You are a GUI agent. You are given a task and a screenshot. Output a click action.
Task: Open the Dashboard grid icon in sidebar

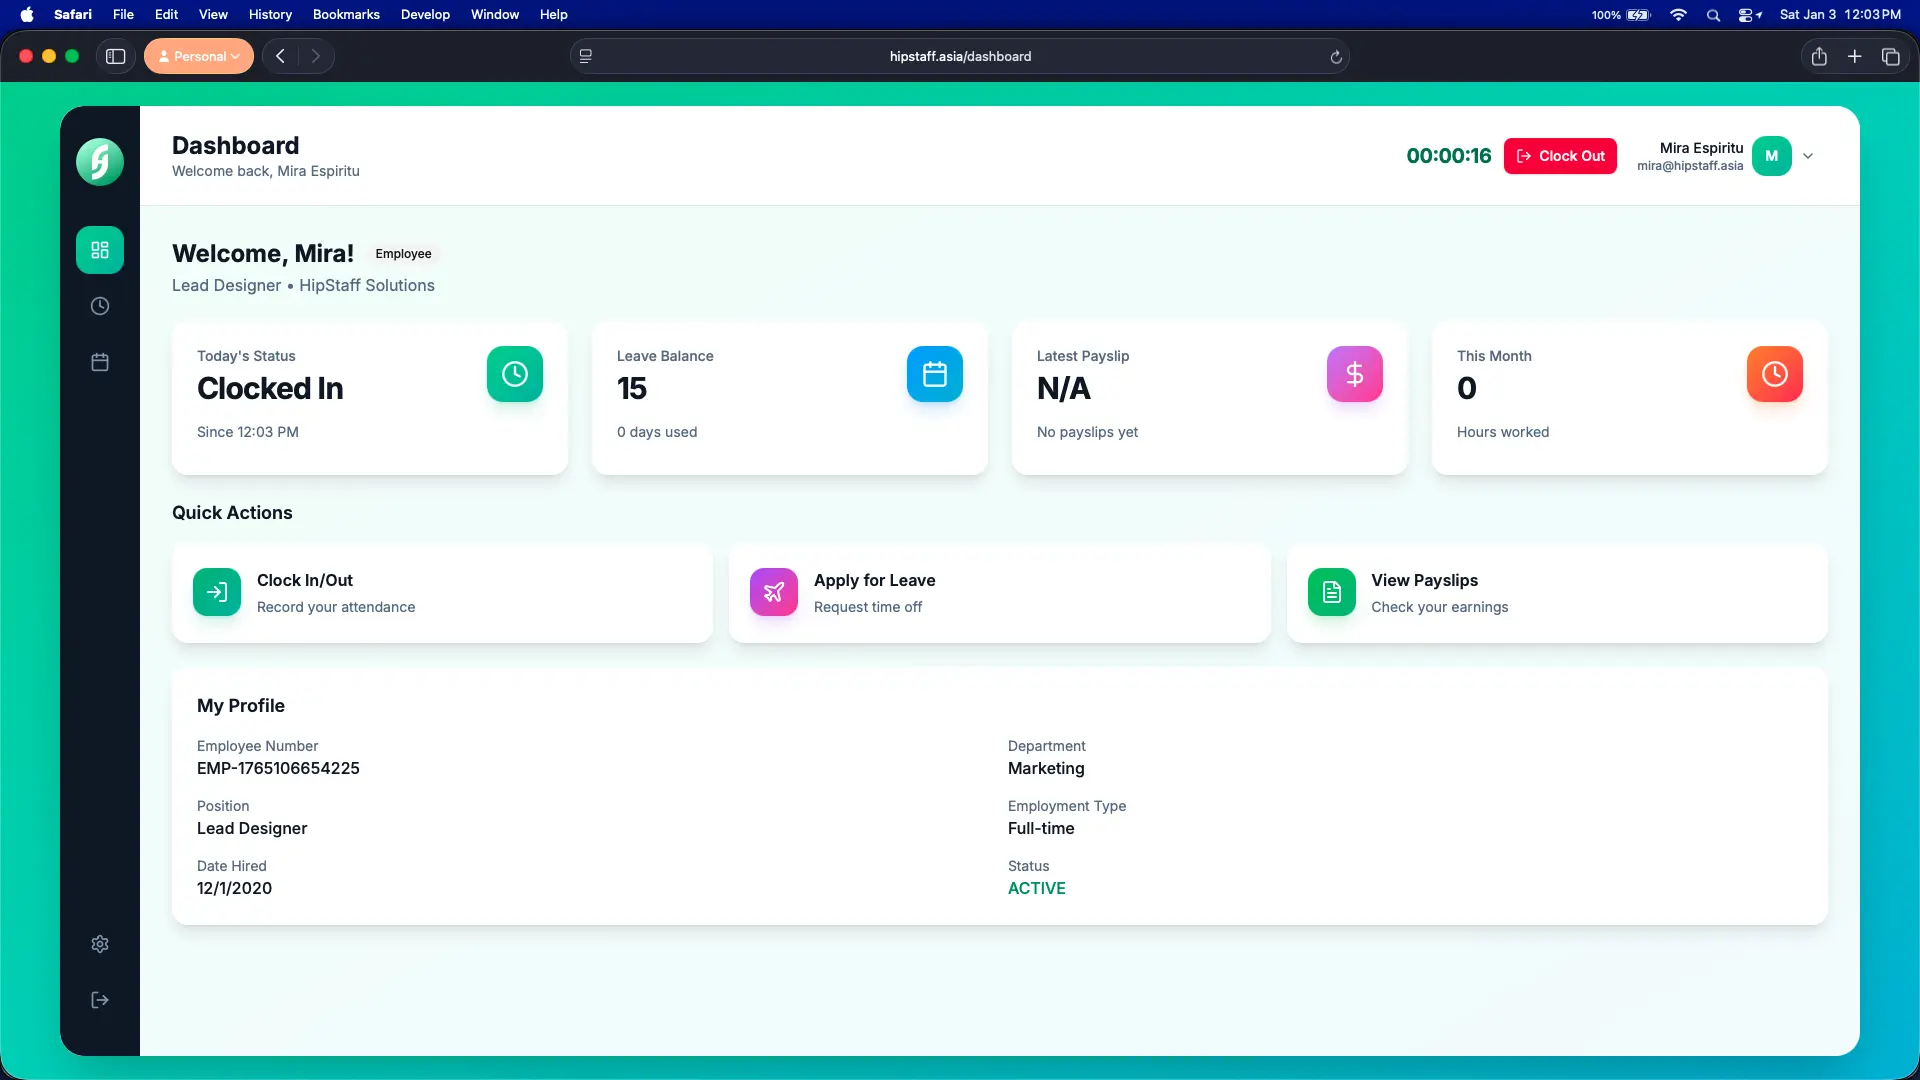pyautogui.click(x=100, y=250)
